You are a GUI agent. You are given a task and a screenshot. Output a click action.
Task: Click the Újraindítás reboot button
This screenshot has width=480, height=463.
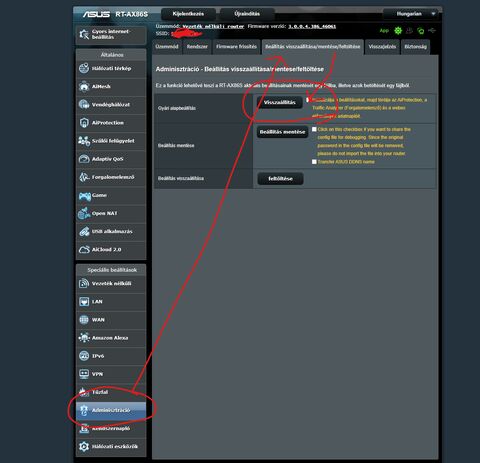click(x=247, y=14)
